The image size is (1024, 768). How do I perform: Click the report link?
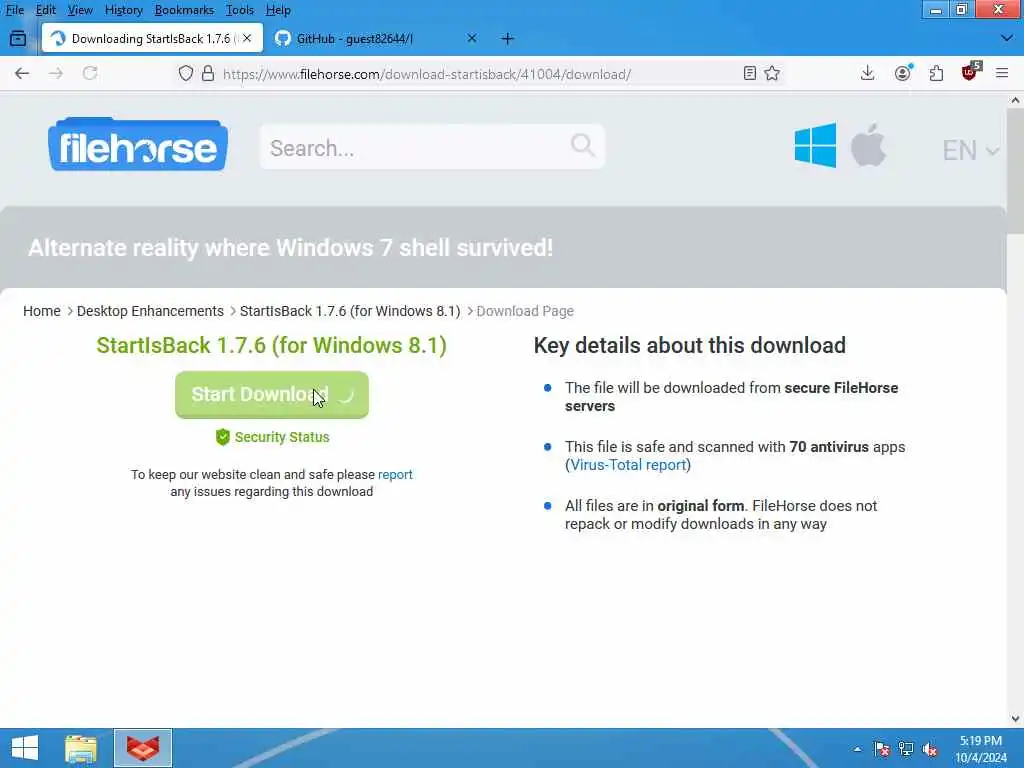395,475
